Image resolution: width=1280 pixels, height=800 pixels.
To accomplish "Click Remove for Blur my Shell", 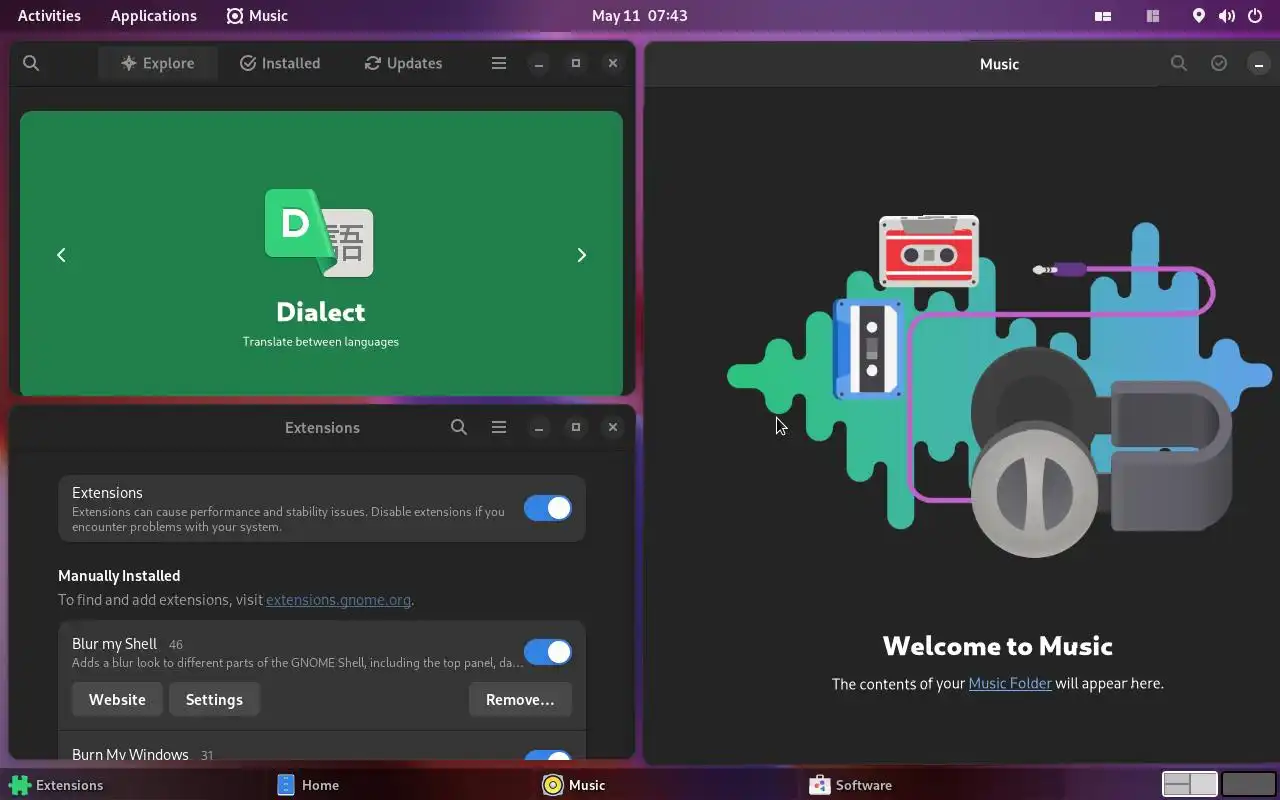I will [x=520, y=699].
